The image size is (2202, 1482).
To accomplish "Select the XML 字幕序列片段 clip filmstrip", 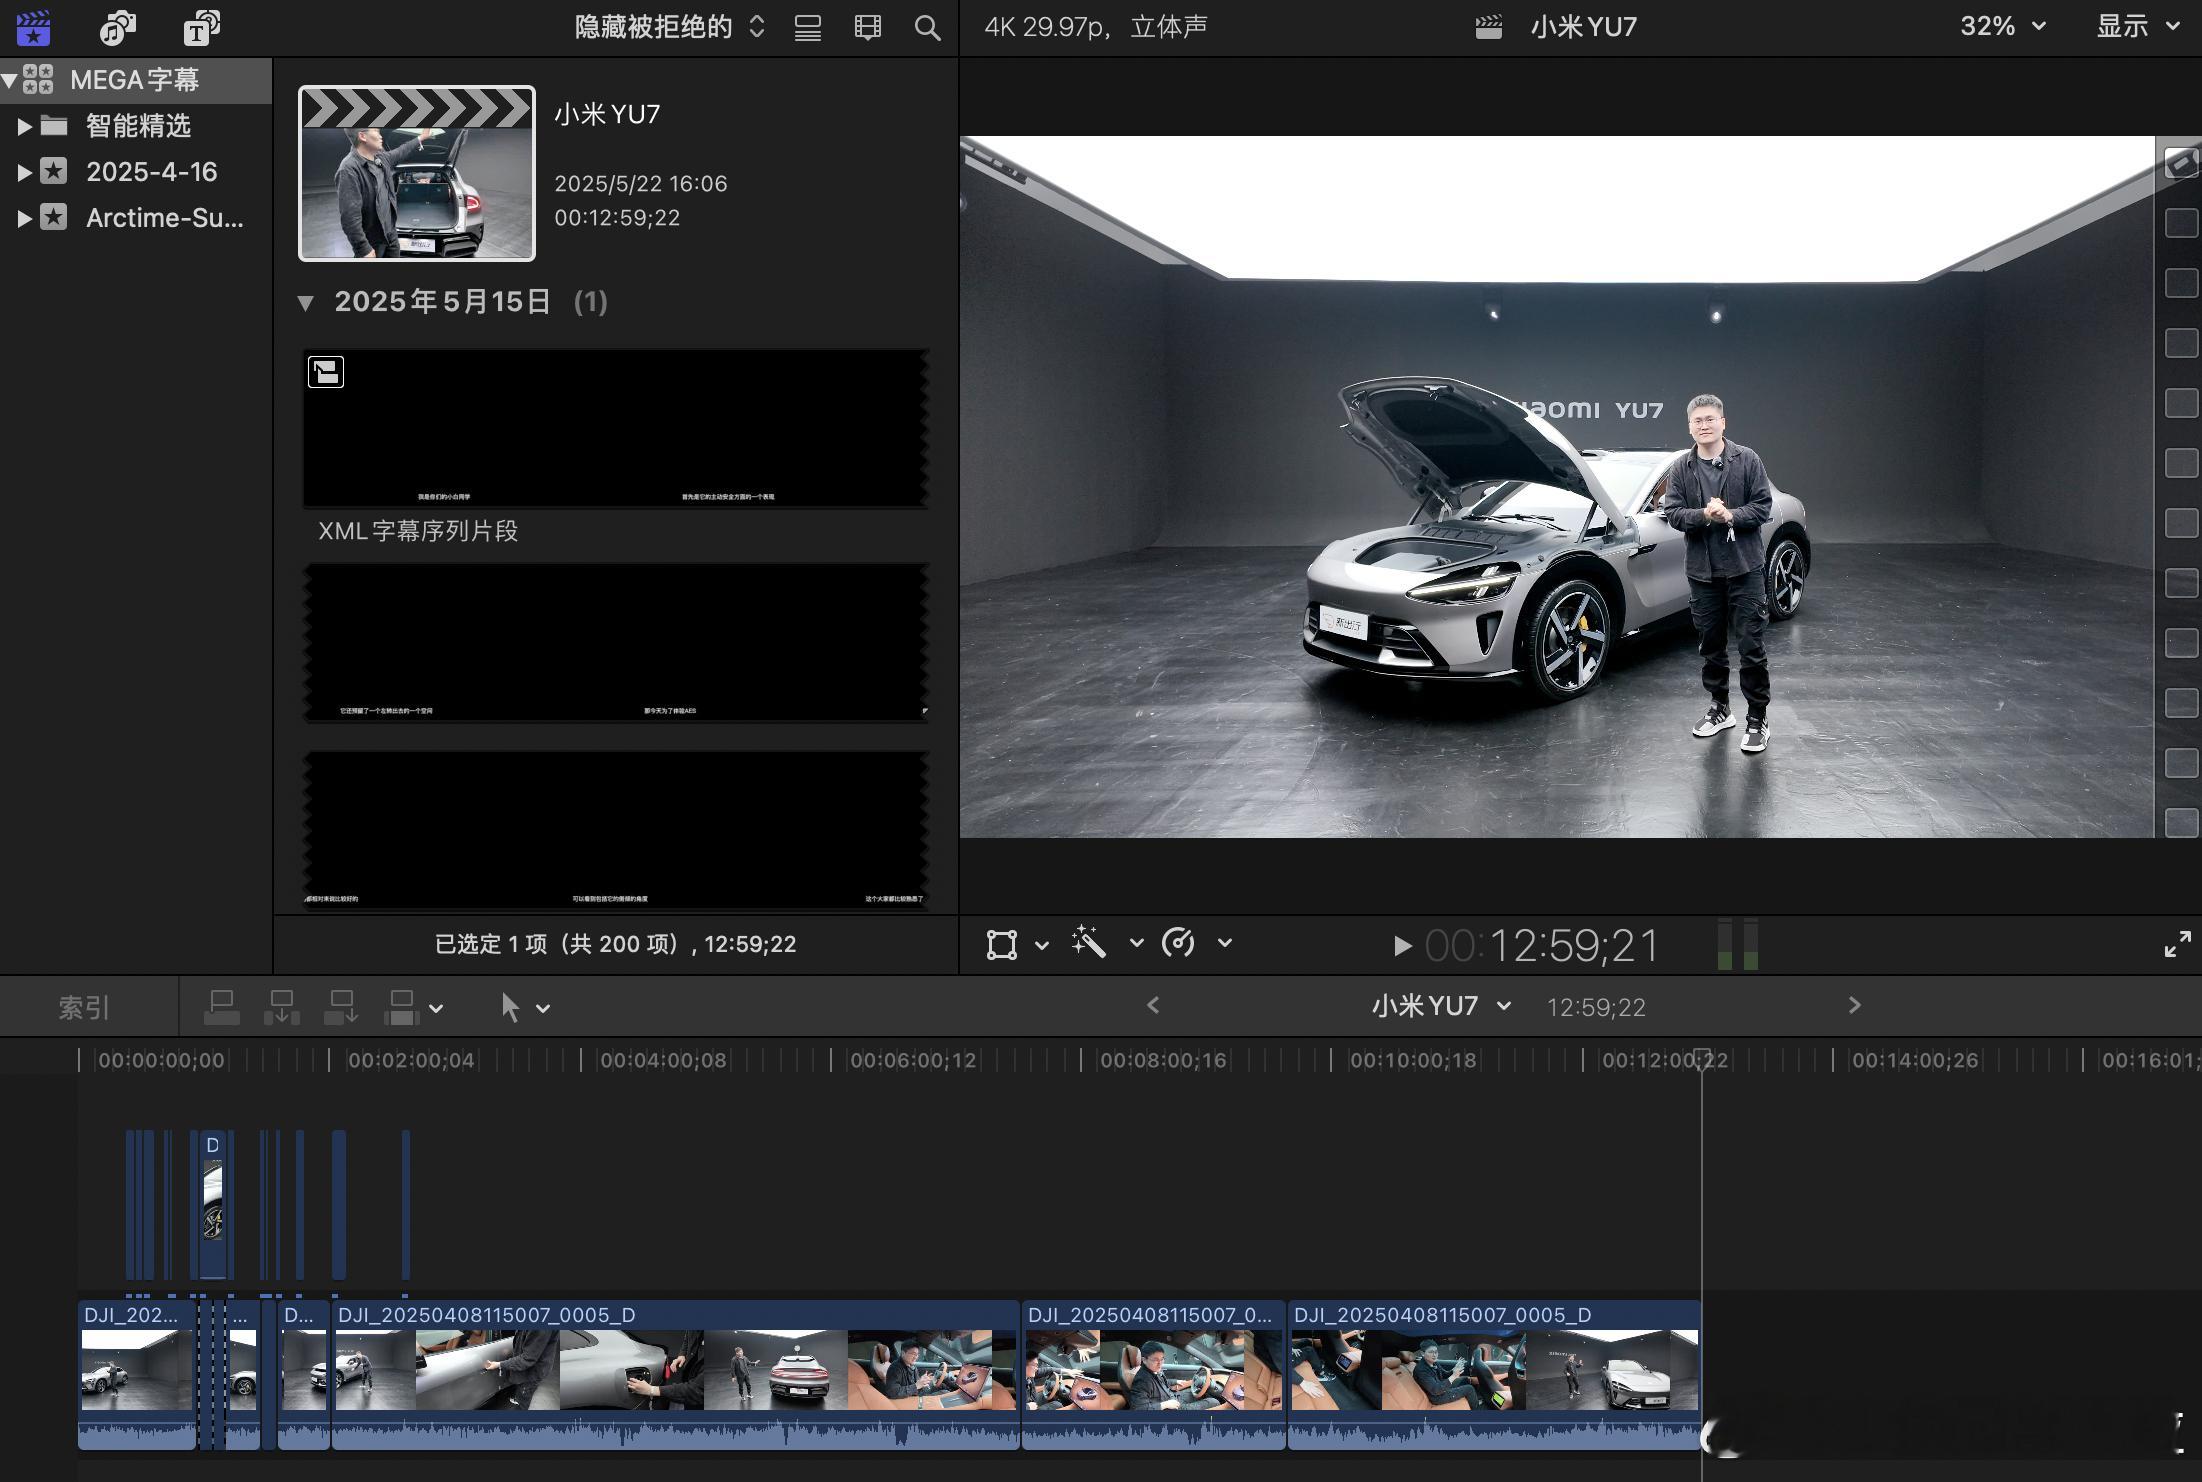I will [x=616, y=428].
